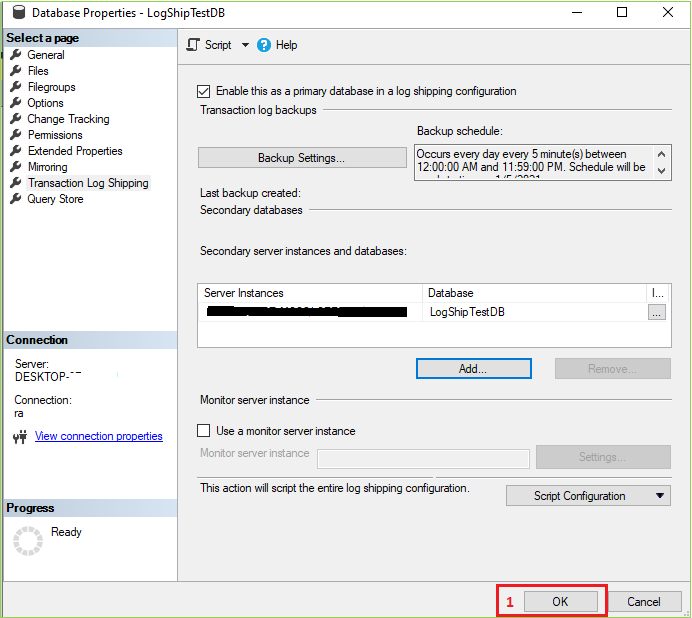Expand the Script dropdown arrow

[243, 45]
